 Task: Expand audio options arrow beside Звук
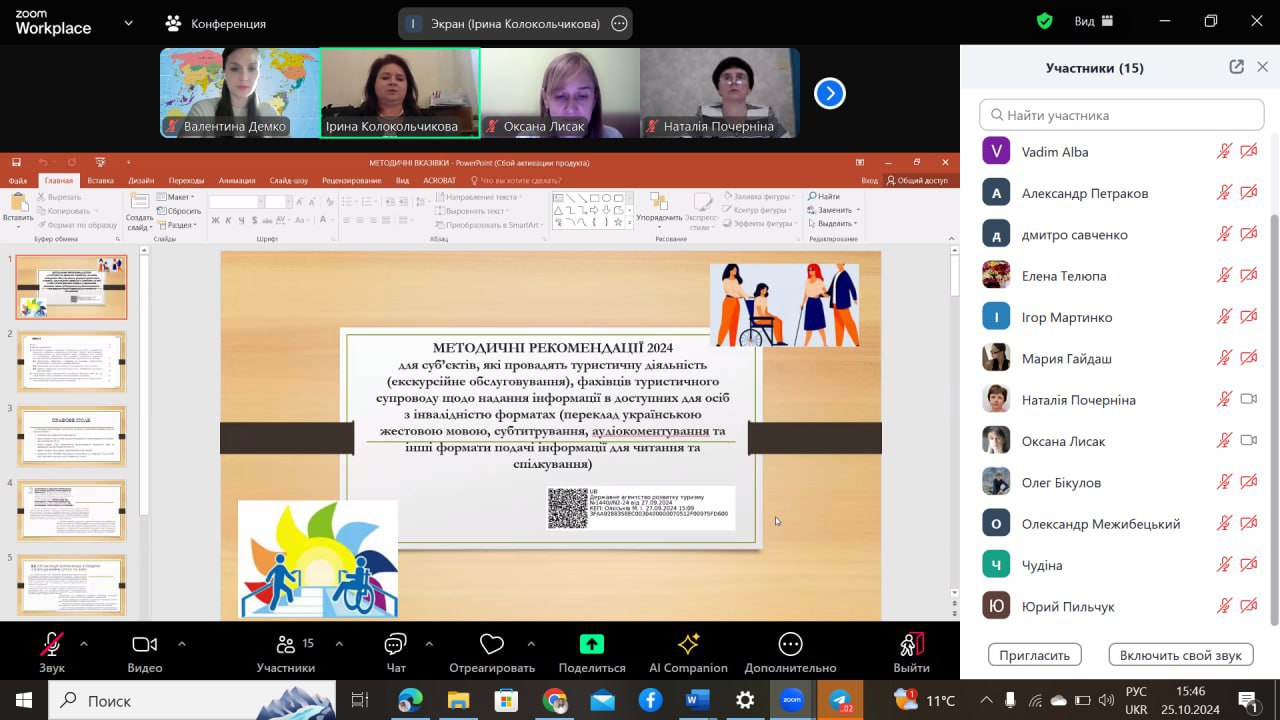(x=84, y=644)
